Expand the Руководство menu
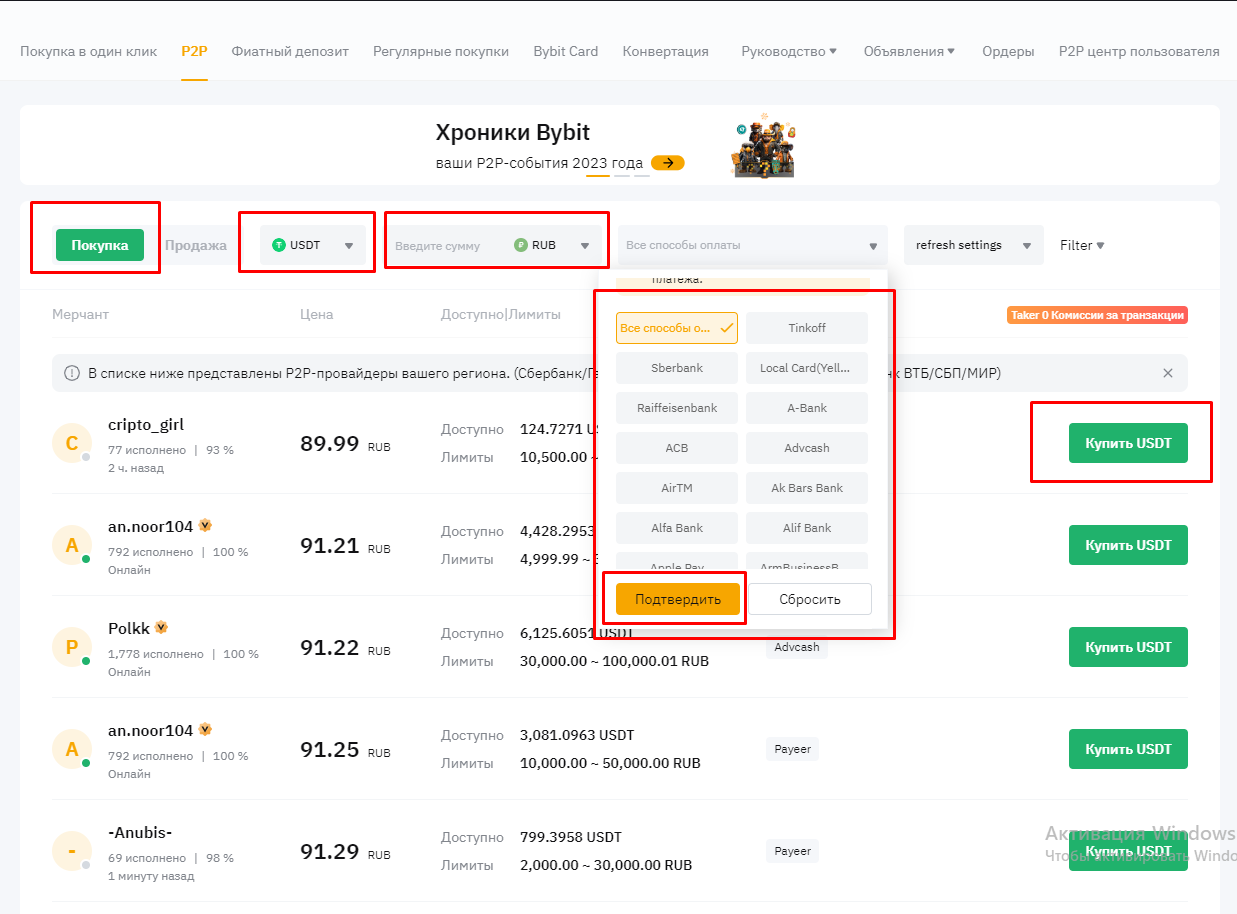 tap(789, 51)
